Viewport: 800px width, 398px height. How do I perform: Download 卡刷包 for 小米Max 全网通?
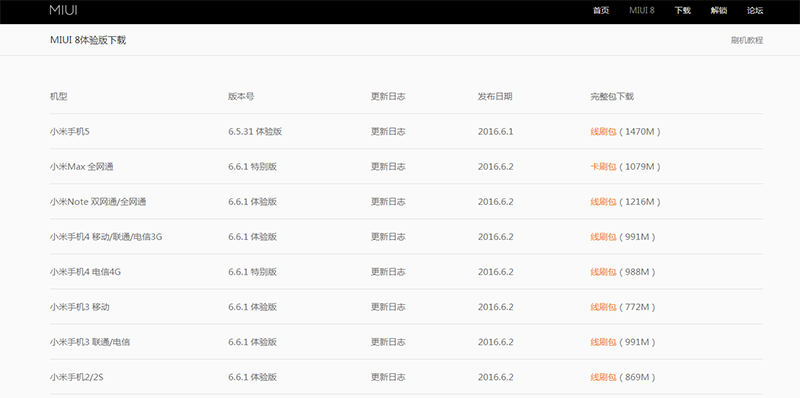click(604, 167)
